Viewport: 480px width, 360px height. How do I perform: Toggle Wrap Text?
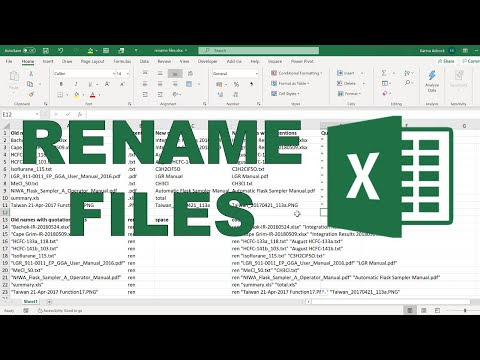[190, 73]
